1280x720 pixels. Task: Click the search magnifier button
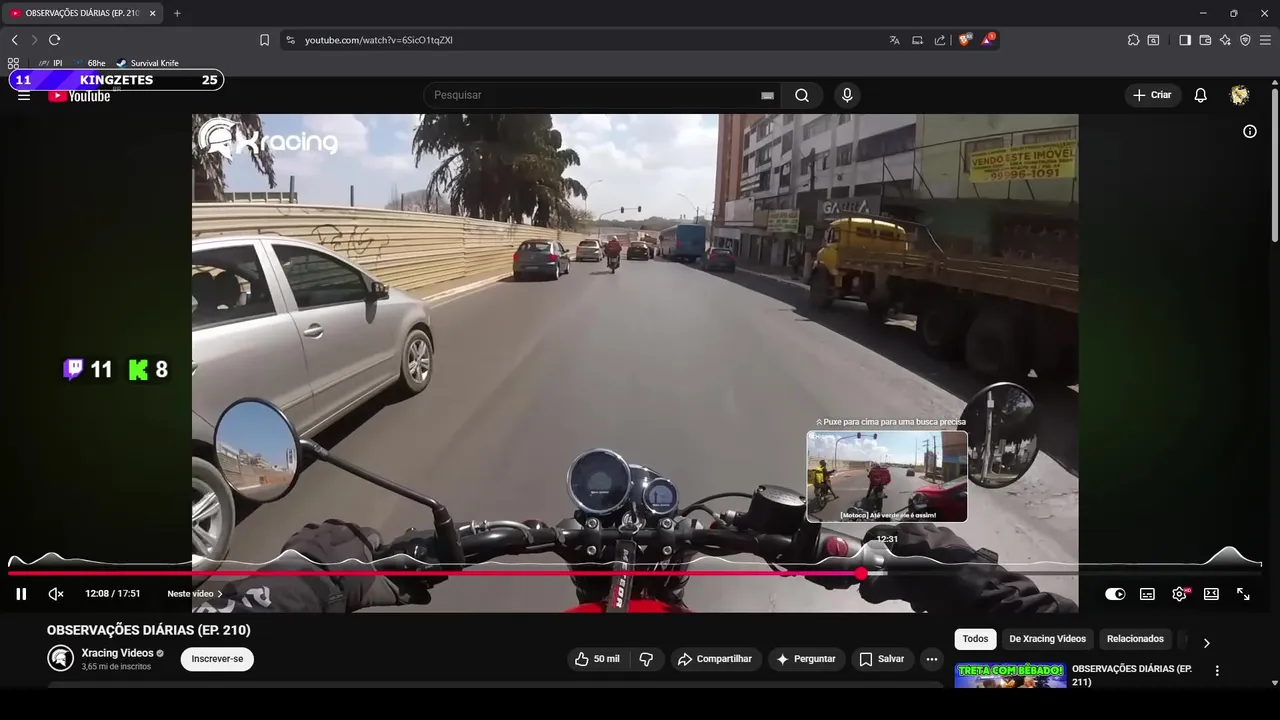click(802, 95)
